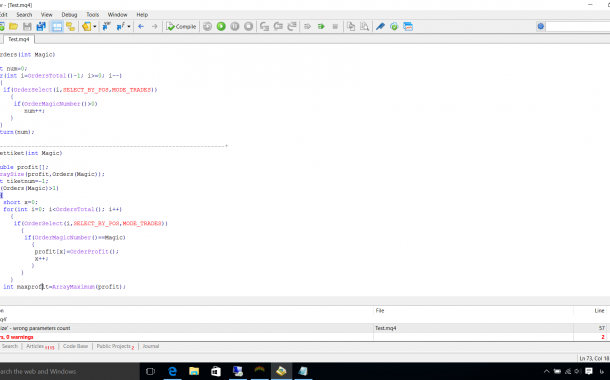The height and width of the screenshot is (380, 610).
Task: Click the Compile button in the toolbar
Action: [181, 26]
